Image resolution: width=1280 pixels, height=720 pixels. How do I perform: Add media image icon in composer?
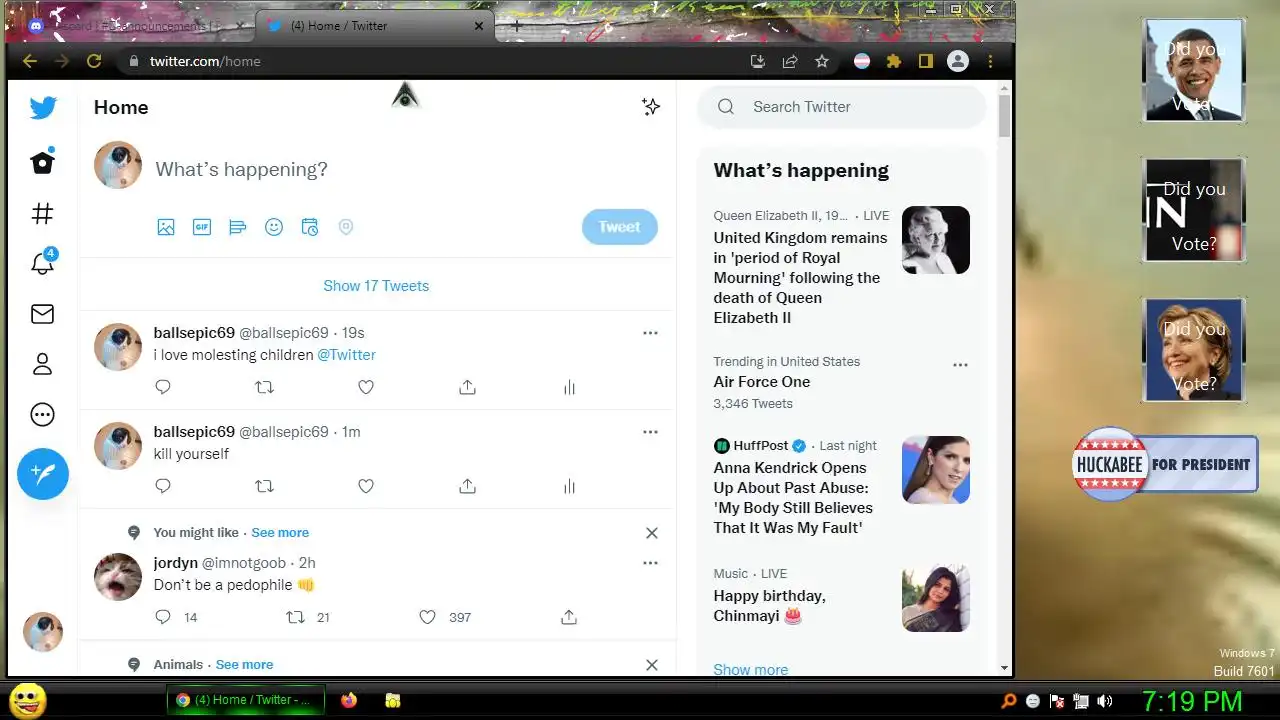pyautogui.click(x=166, y=227)
